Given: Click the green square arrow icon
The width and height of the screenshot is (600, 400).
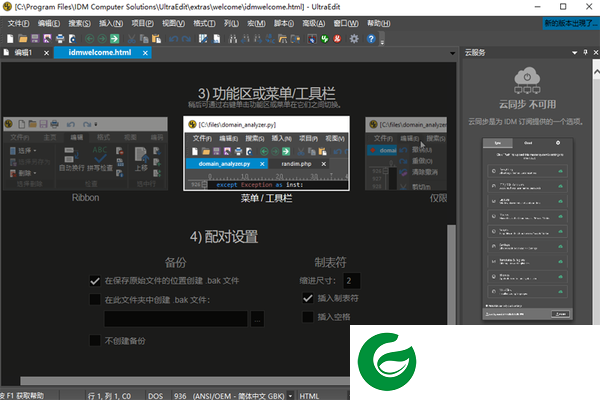Looking at the screenshot, I should 114,39.
